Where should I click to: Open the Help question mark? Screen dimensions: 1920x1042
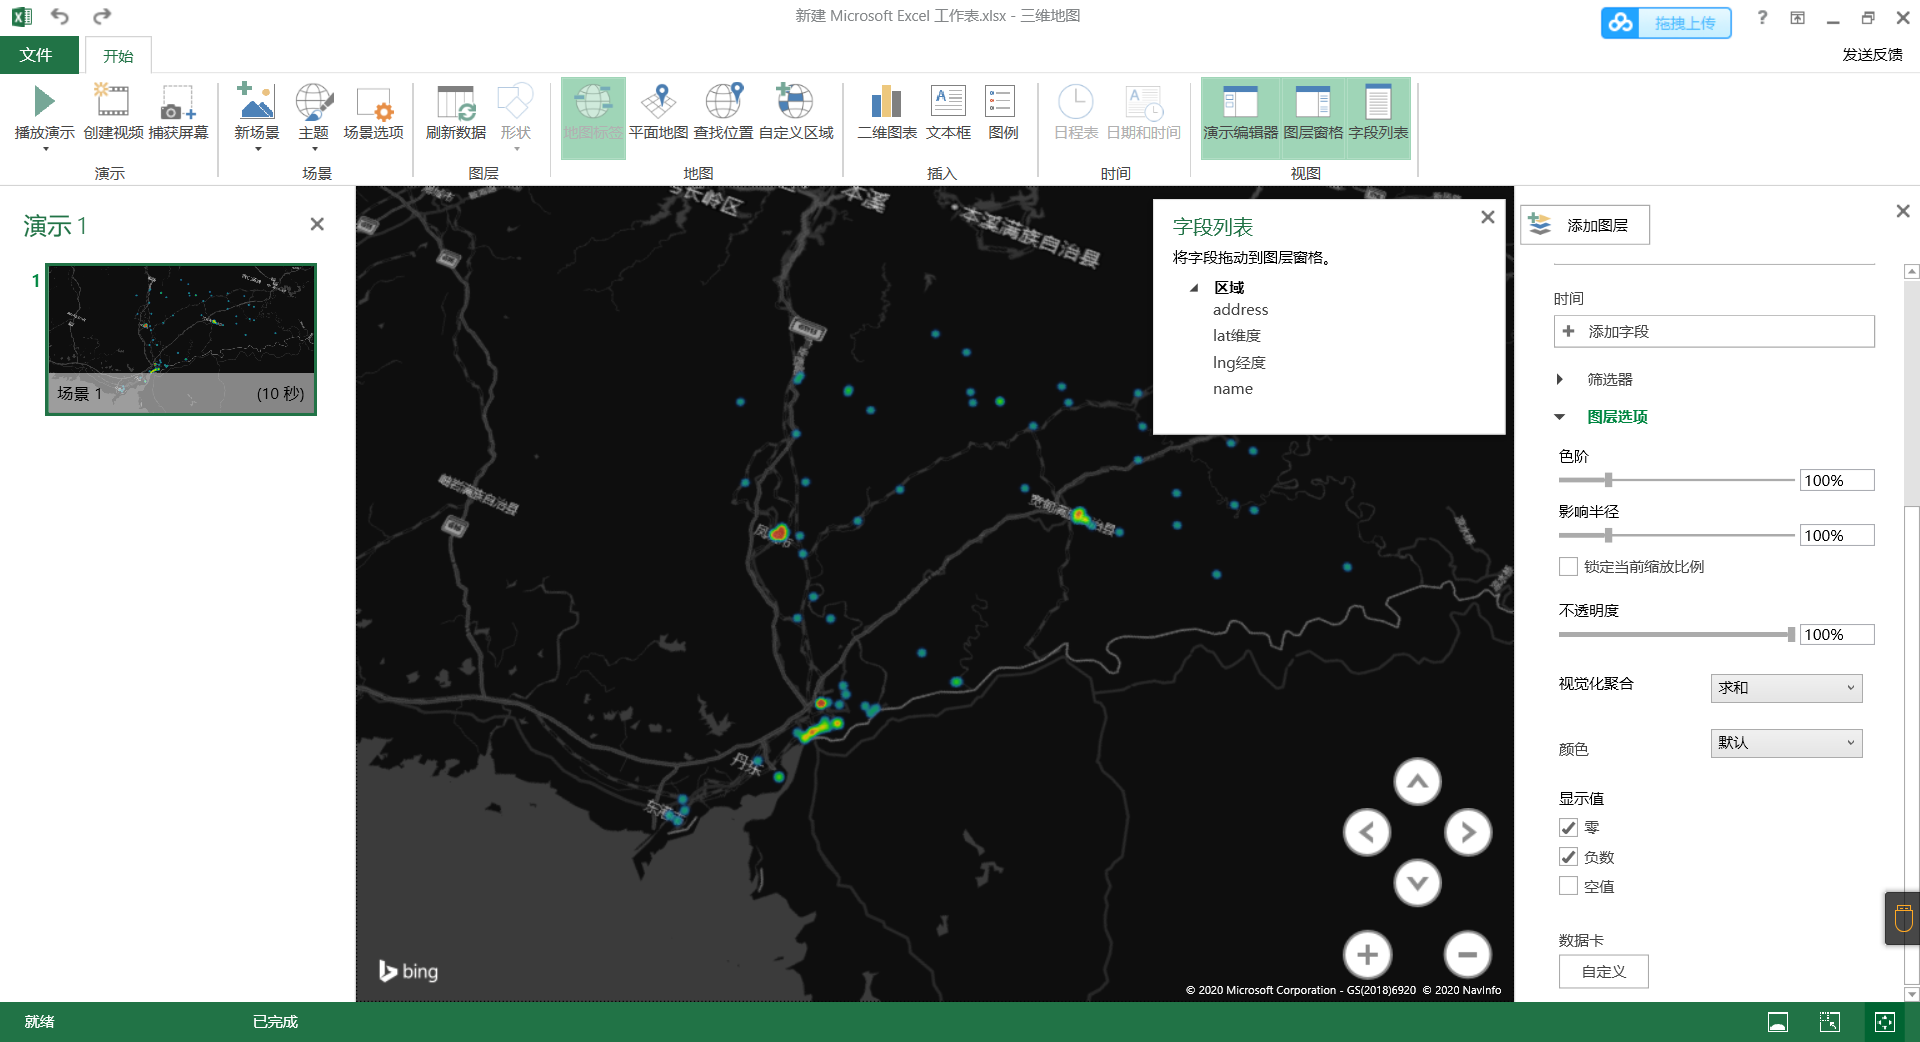tap(1762, 17)
